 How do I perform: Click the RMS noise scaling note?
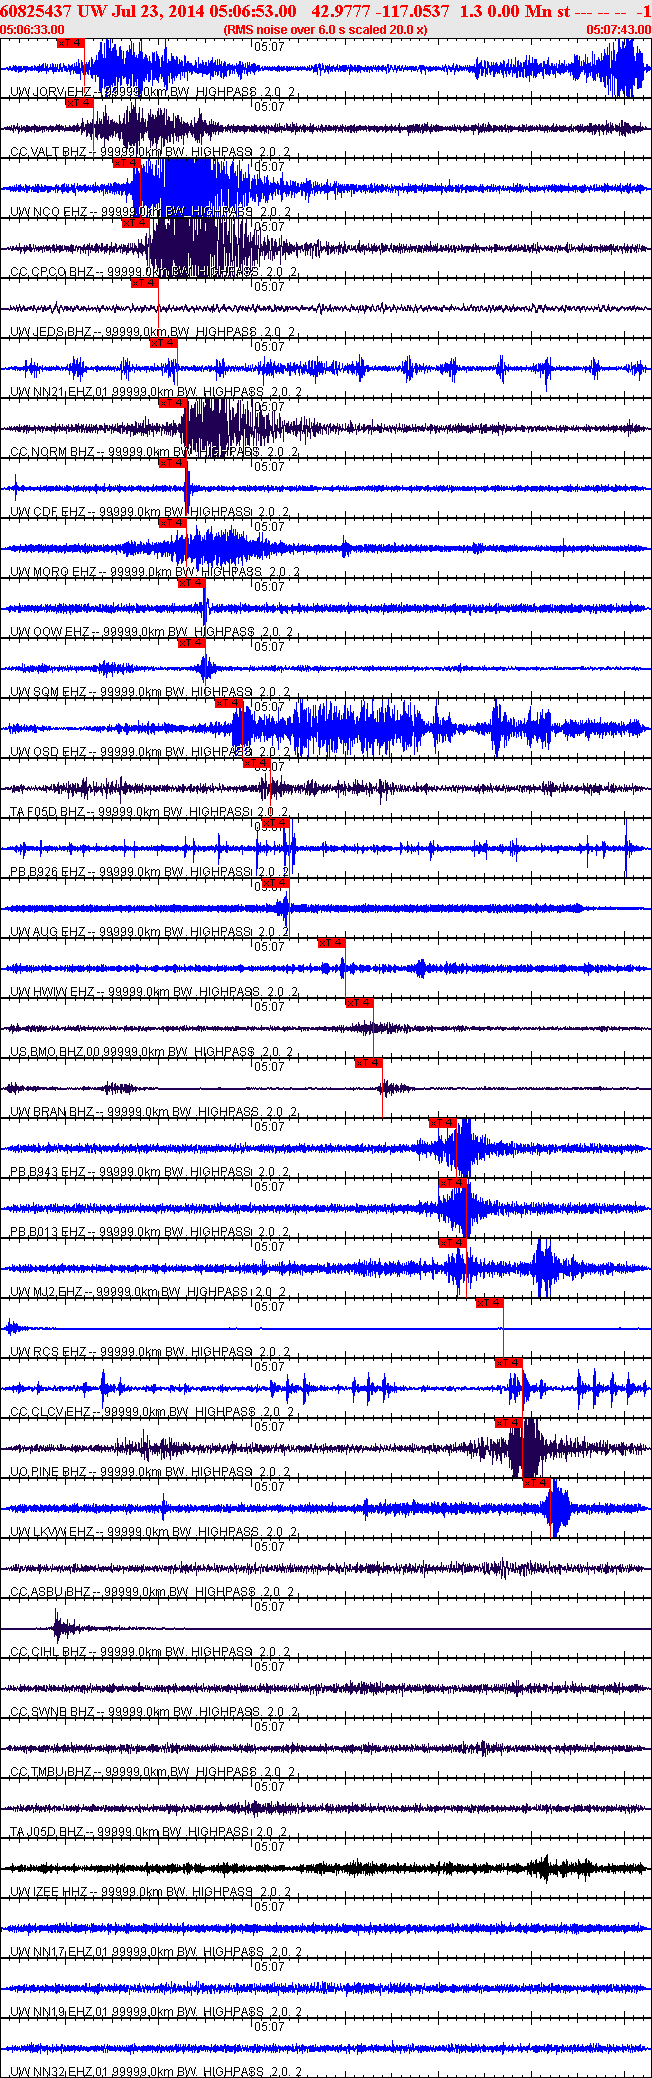click(326, 30)
